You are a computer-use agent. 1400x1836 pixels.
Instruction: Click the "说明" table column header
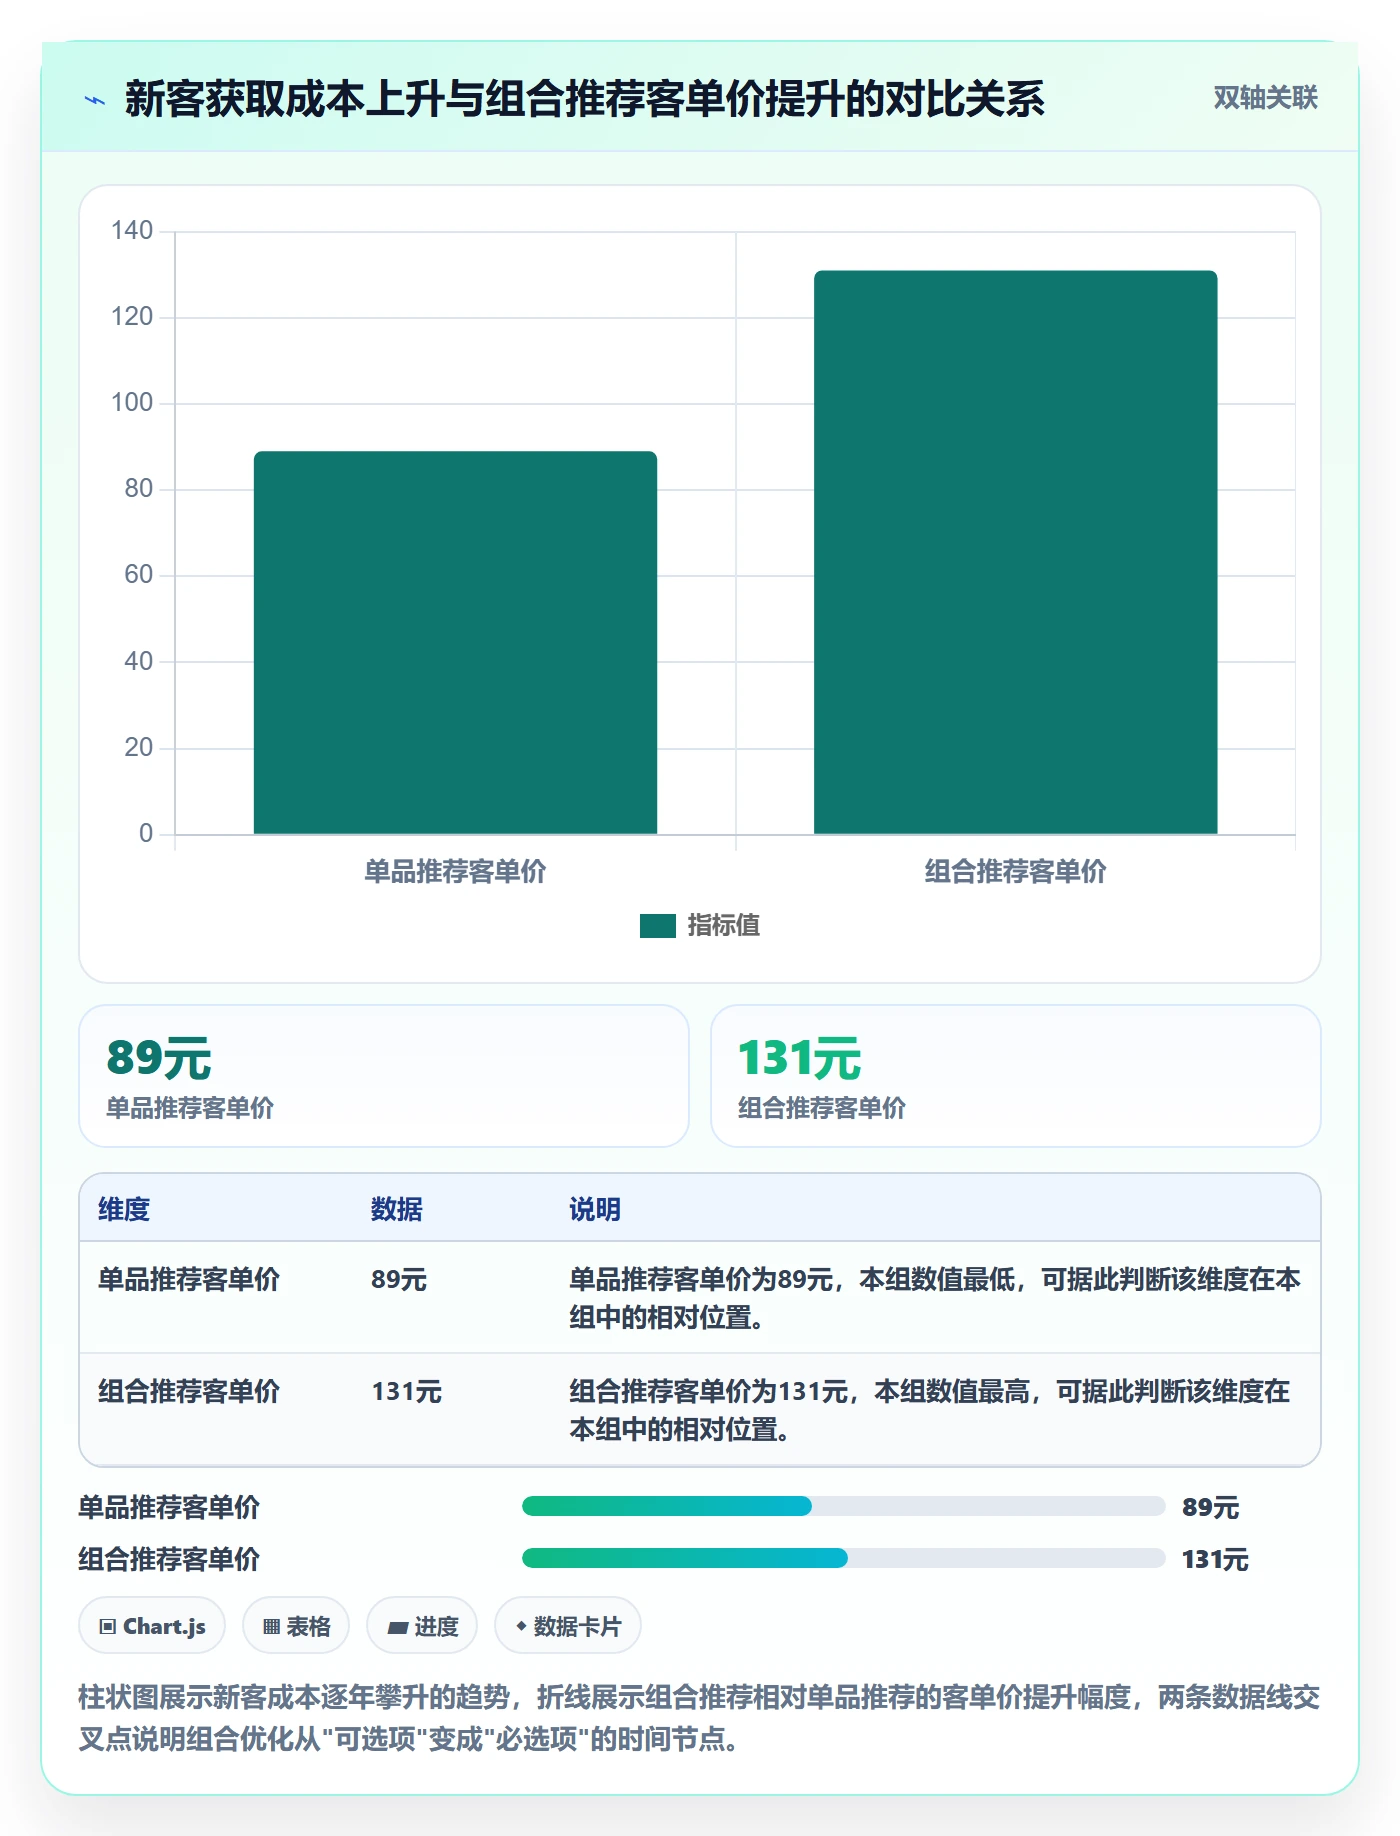coord(595,1209)
